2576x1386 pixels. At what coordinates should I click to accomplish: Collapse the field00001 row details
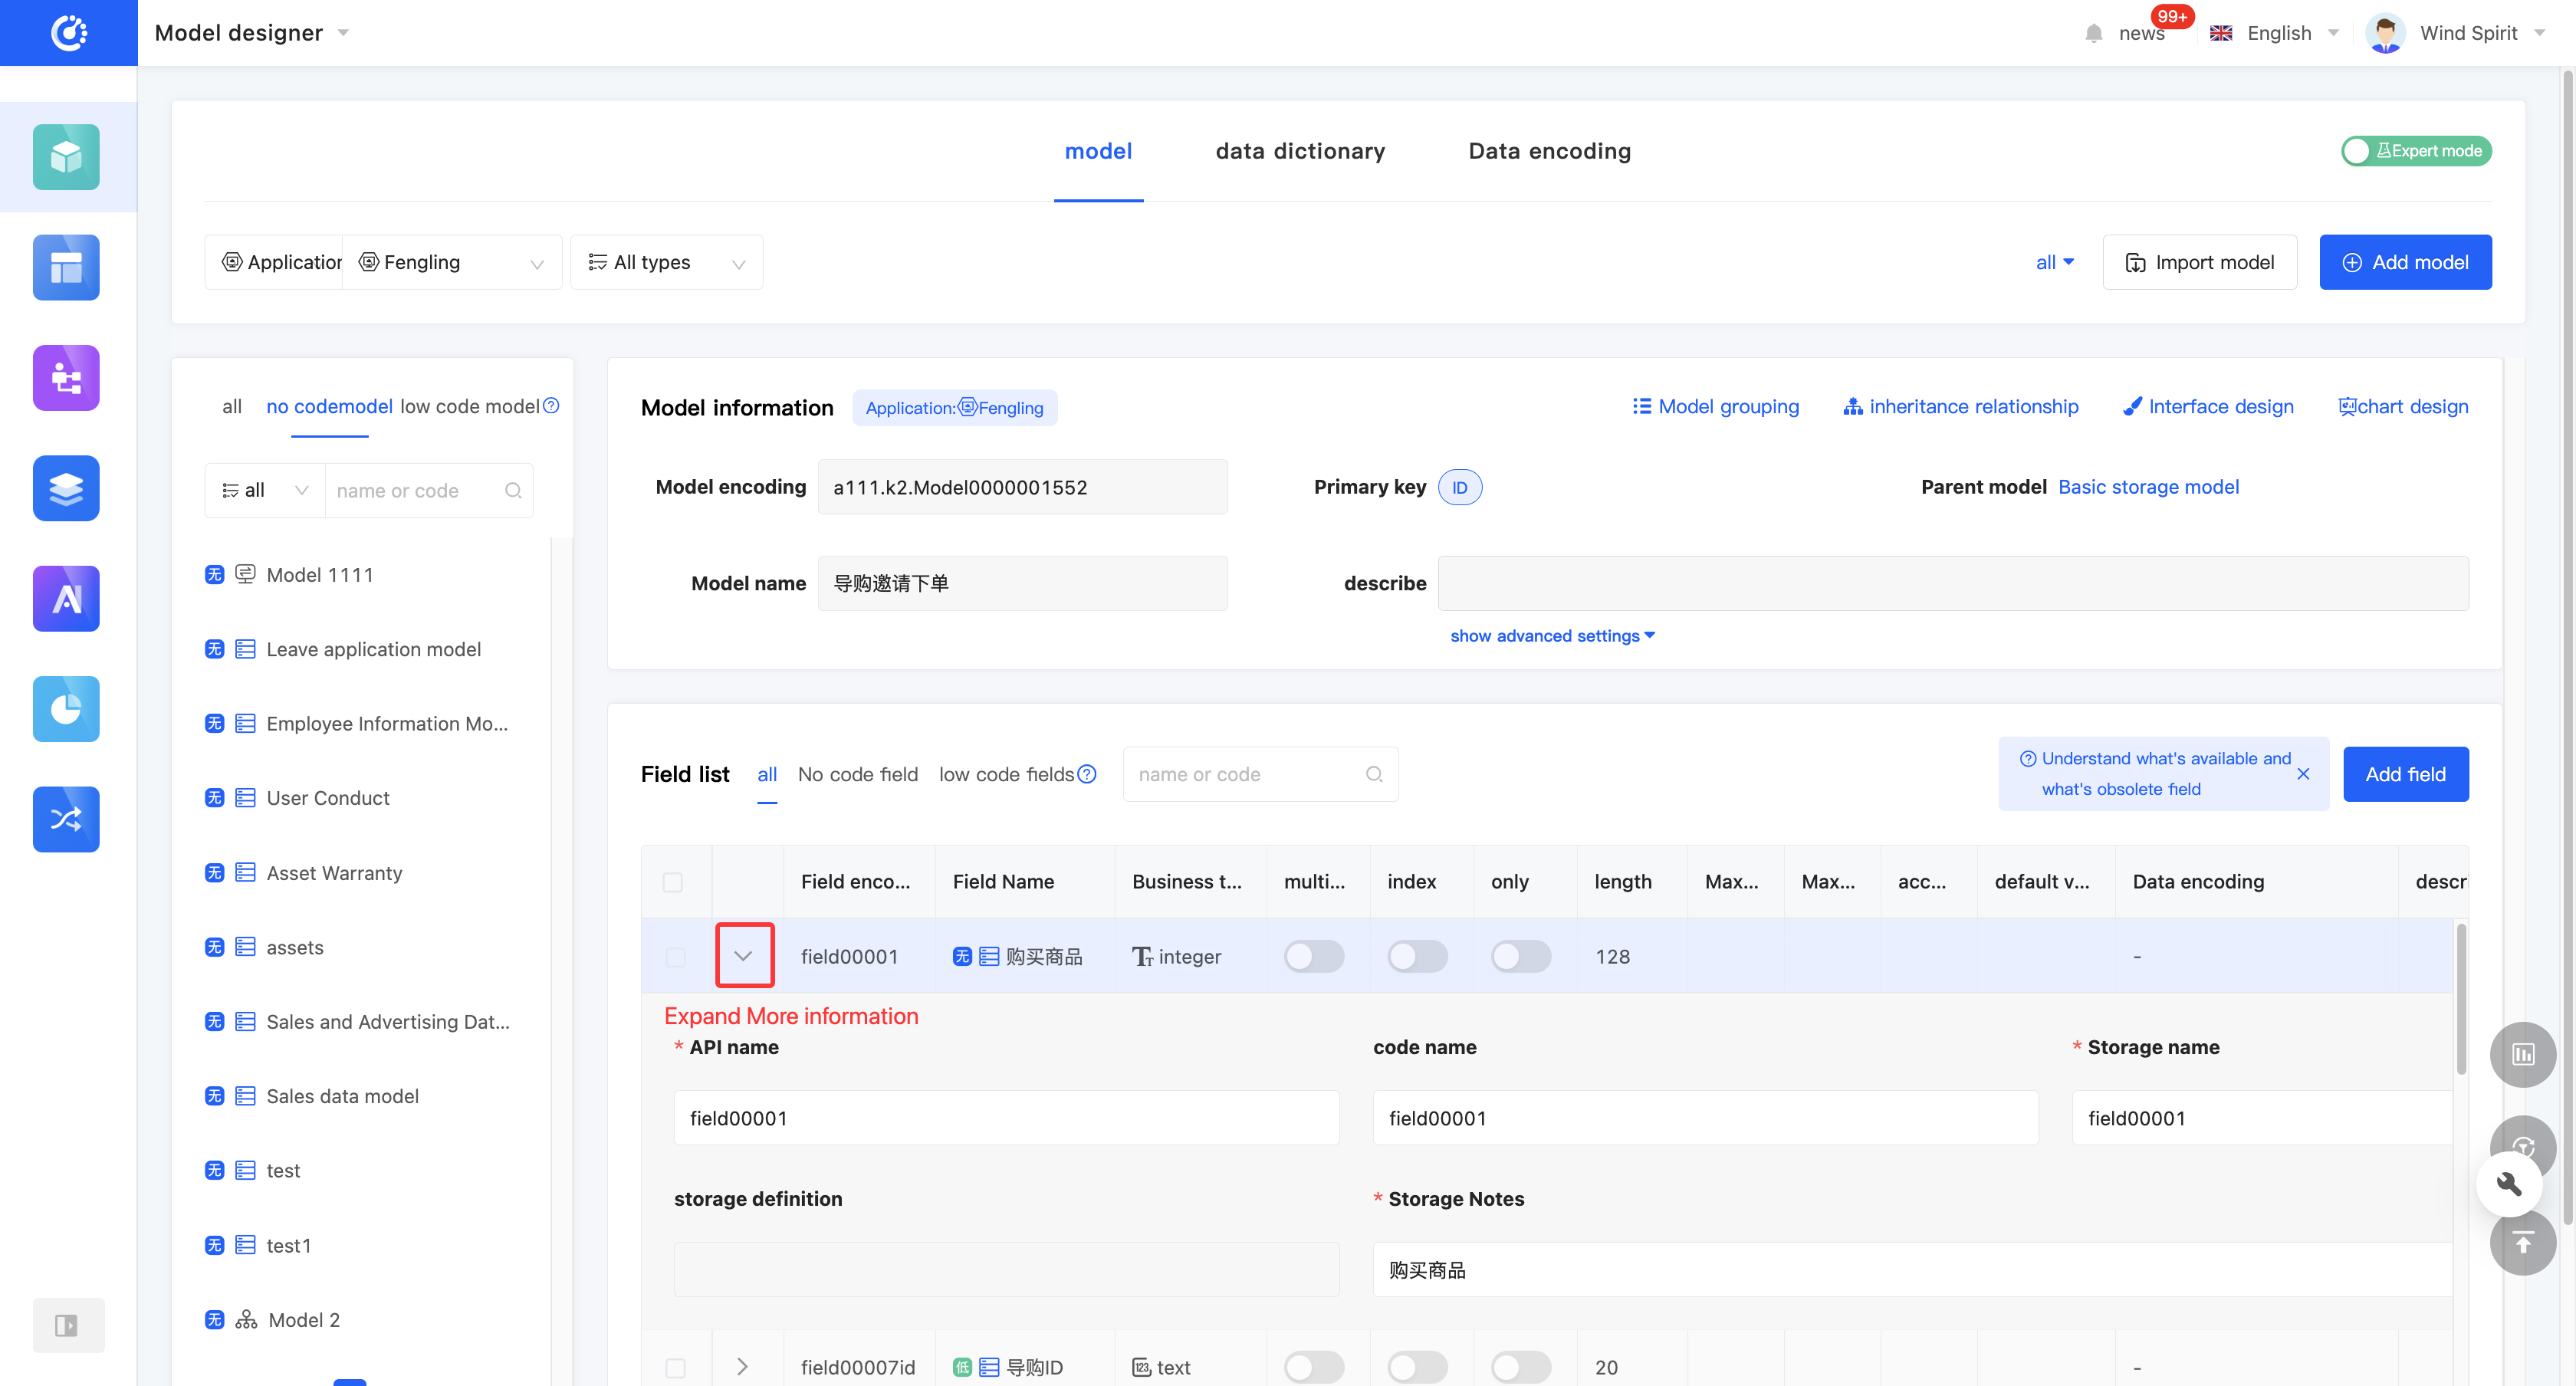[x=743, y=956]
